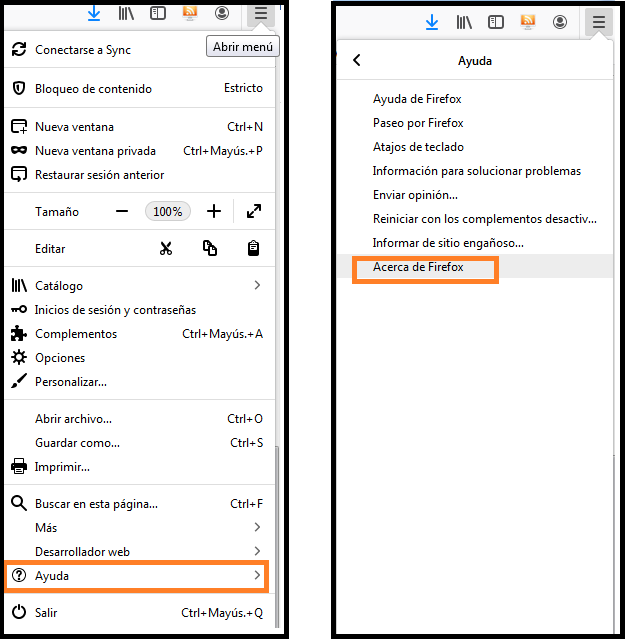Expand the Desarrollador web submenu
The height and width of the screenshot is (639, 625).
coord(138,552)
